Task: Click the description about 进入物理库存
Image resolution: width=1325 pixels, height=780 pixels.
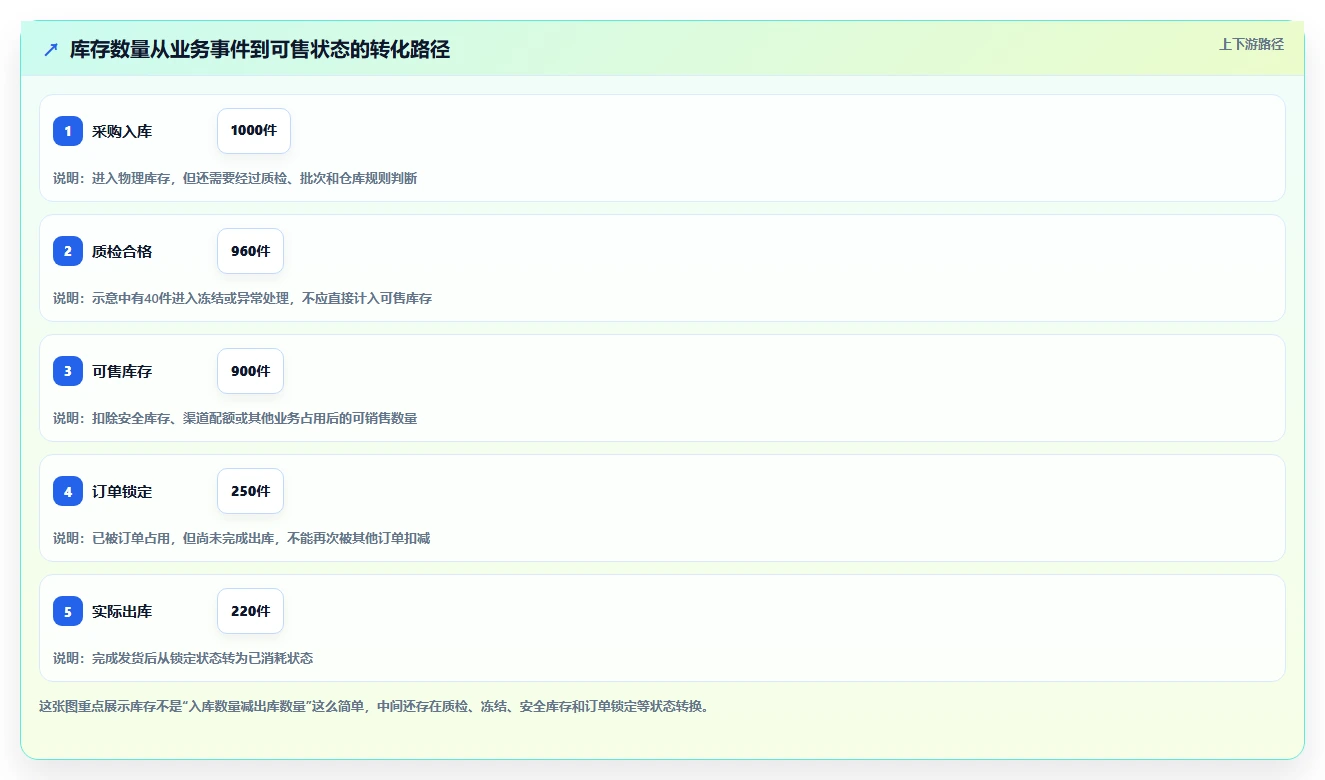Action: click(x=235, y=178)
